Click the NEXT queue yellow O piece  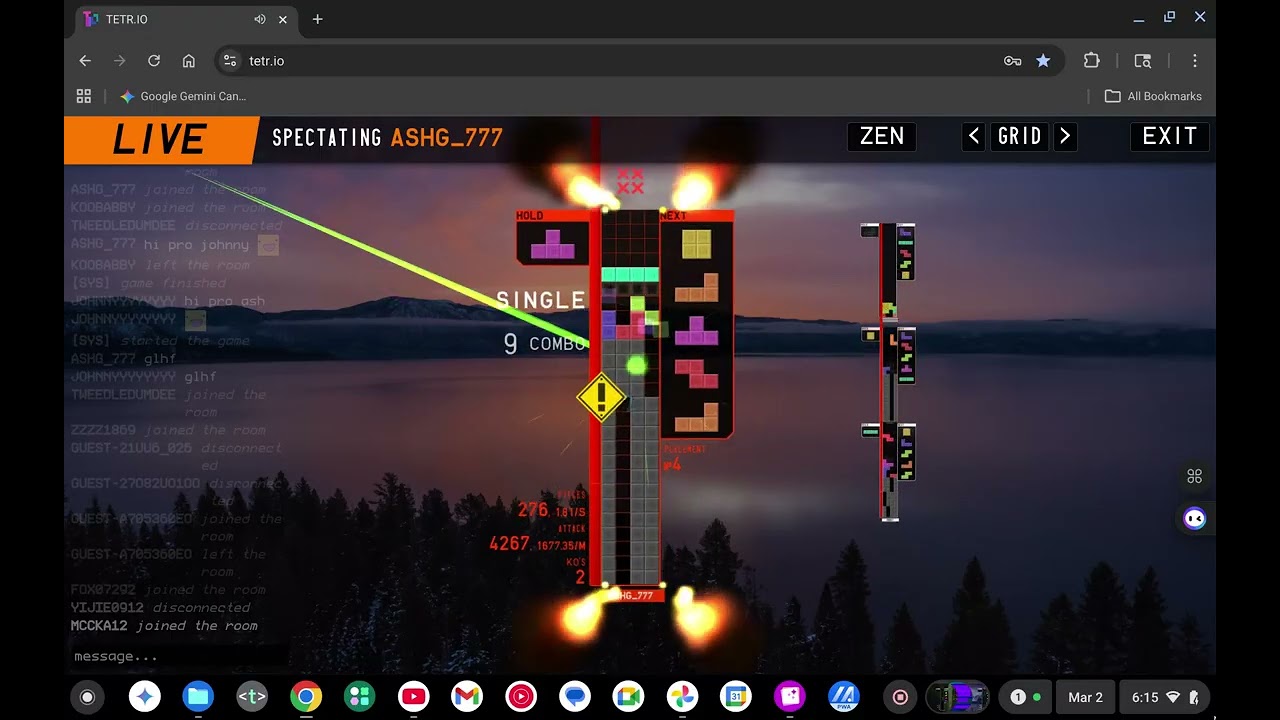[696, 244]
